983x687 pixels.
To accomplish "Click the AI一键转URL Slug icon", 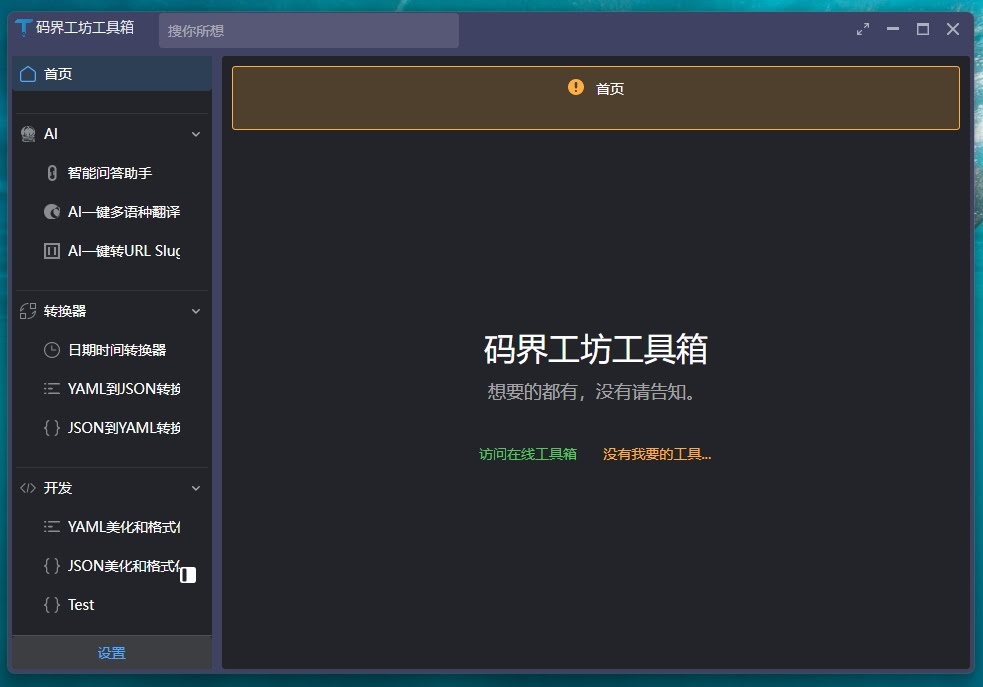I will pos(52,251).
